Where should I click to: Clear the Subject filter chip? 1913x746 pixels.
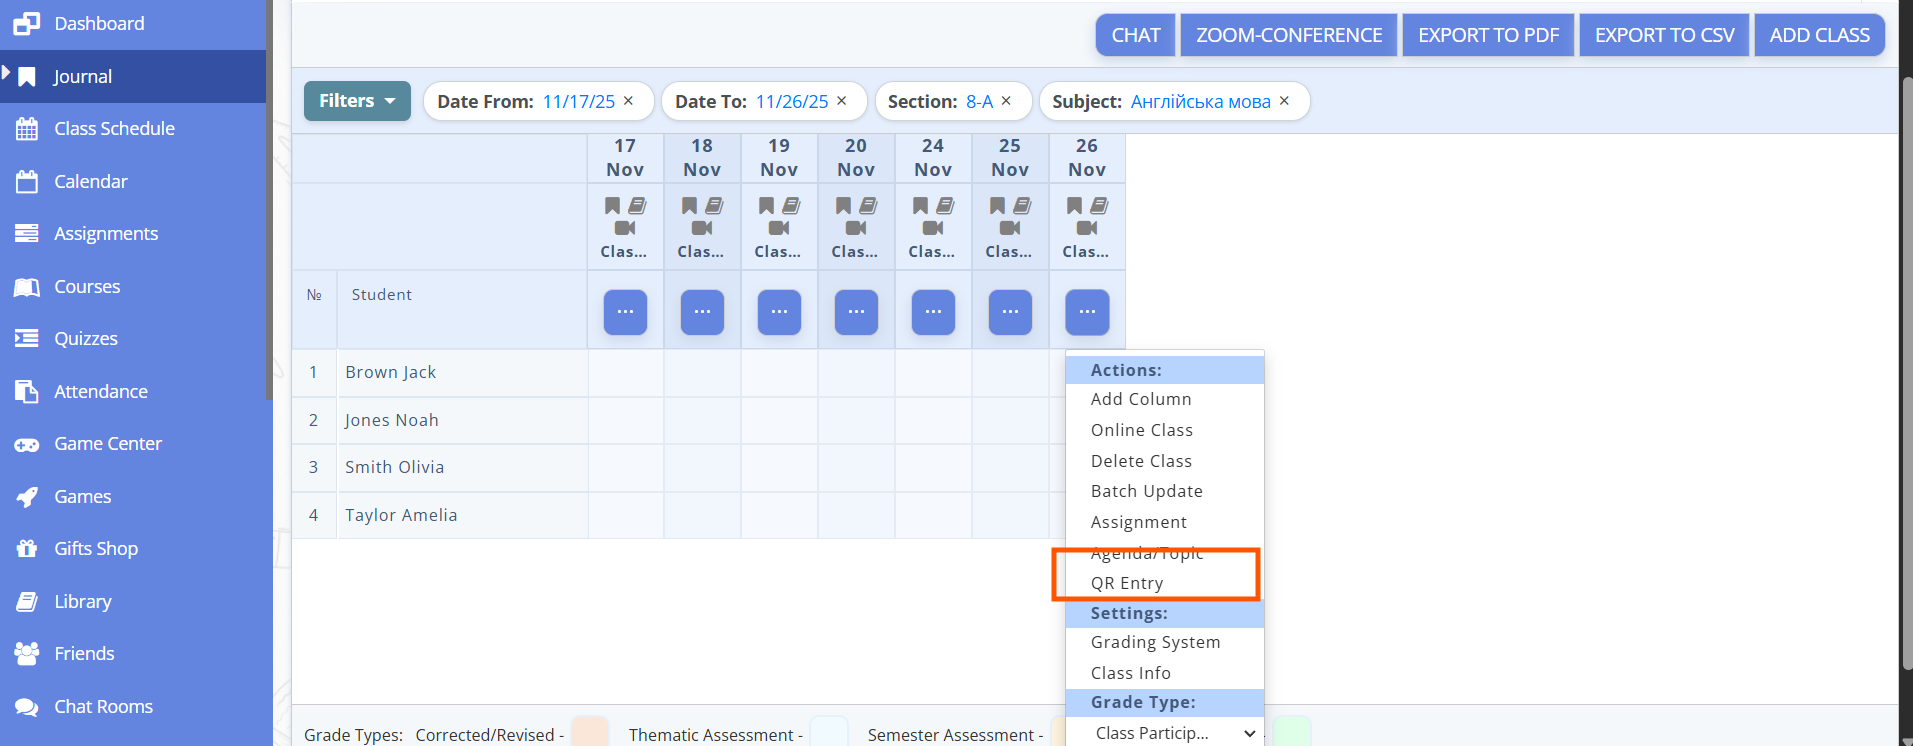(x=1284, y=101)
